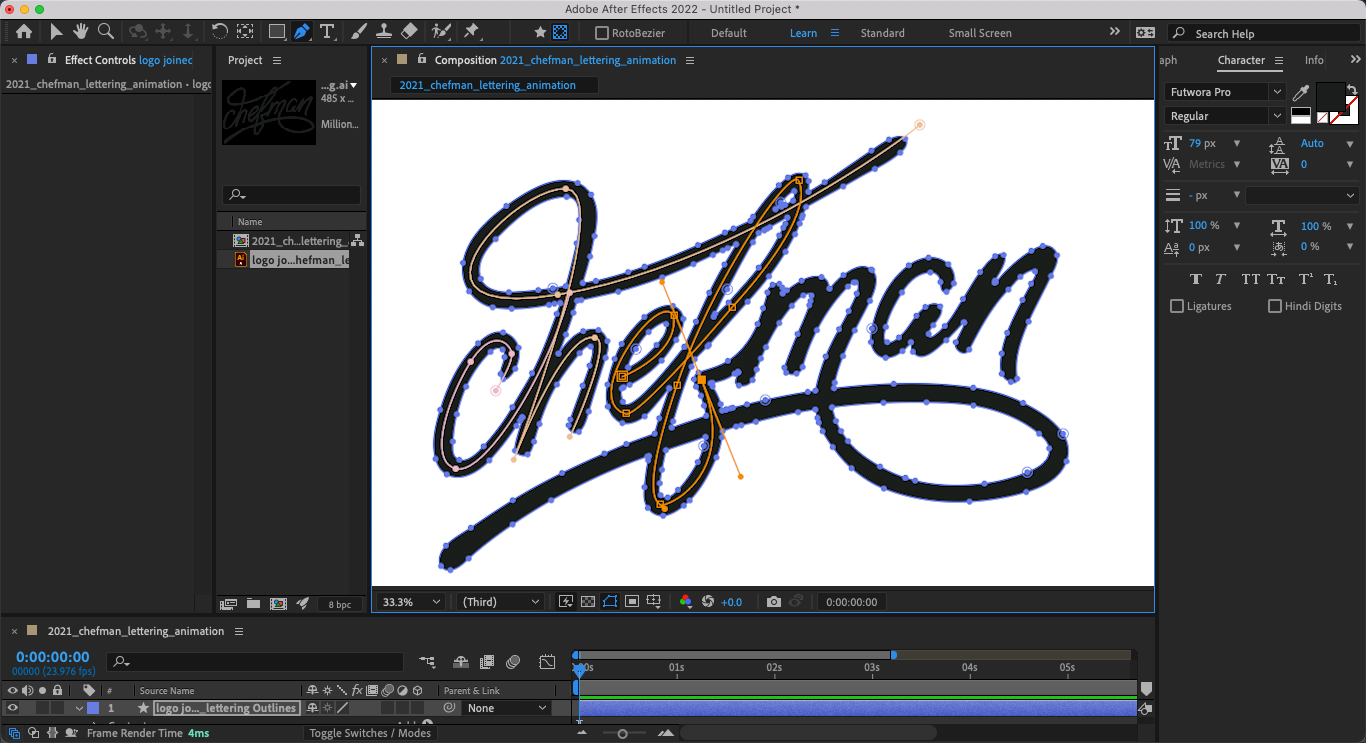Click the Toggle Switches / Modes button
This screenshot has height=743, width=1366.
pos(370,733)
